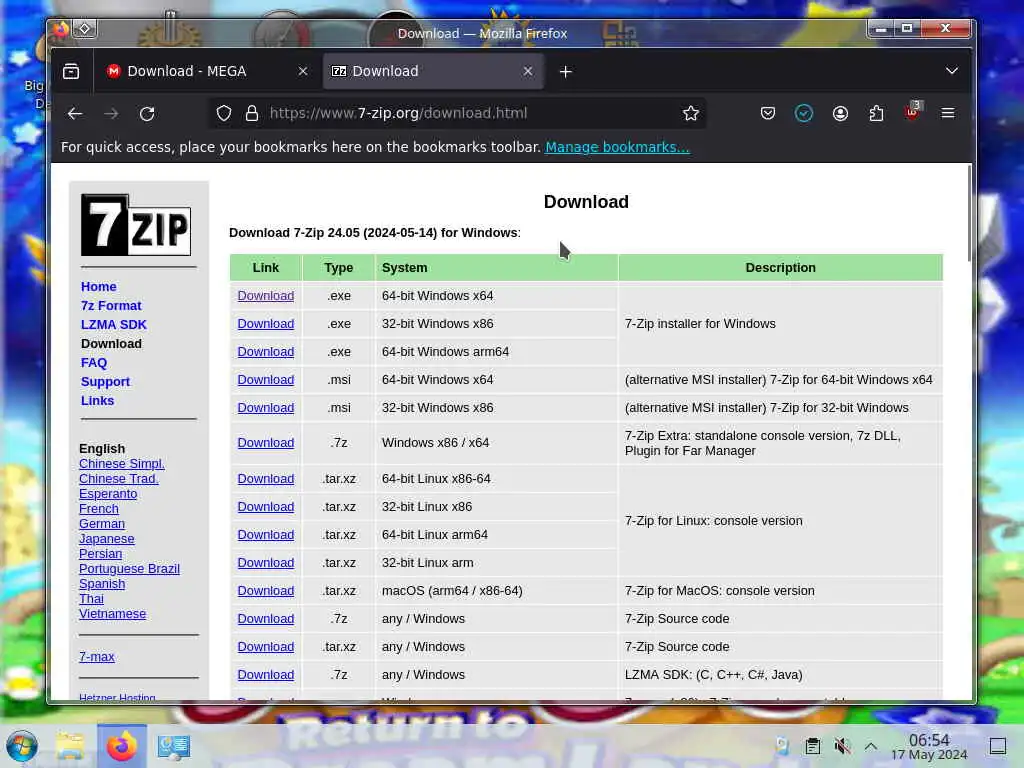Image resolution: width=1024 pixels, height=768 pixels.
Task: Open Home in 7-Zip sidebar
Action: click(x=99, y=287)
